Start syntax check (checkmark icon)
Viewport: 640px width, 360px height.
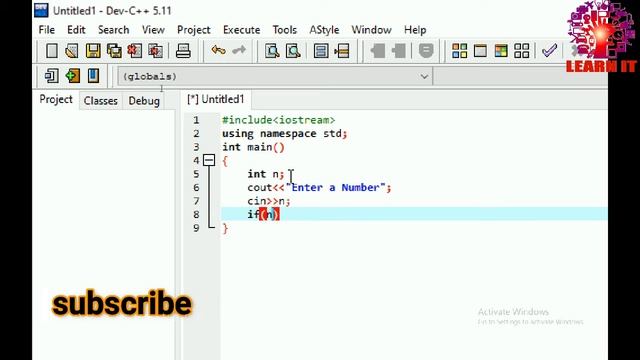tap(549, 51)
